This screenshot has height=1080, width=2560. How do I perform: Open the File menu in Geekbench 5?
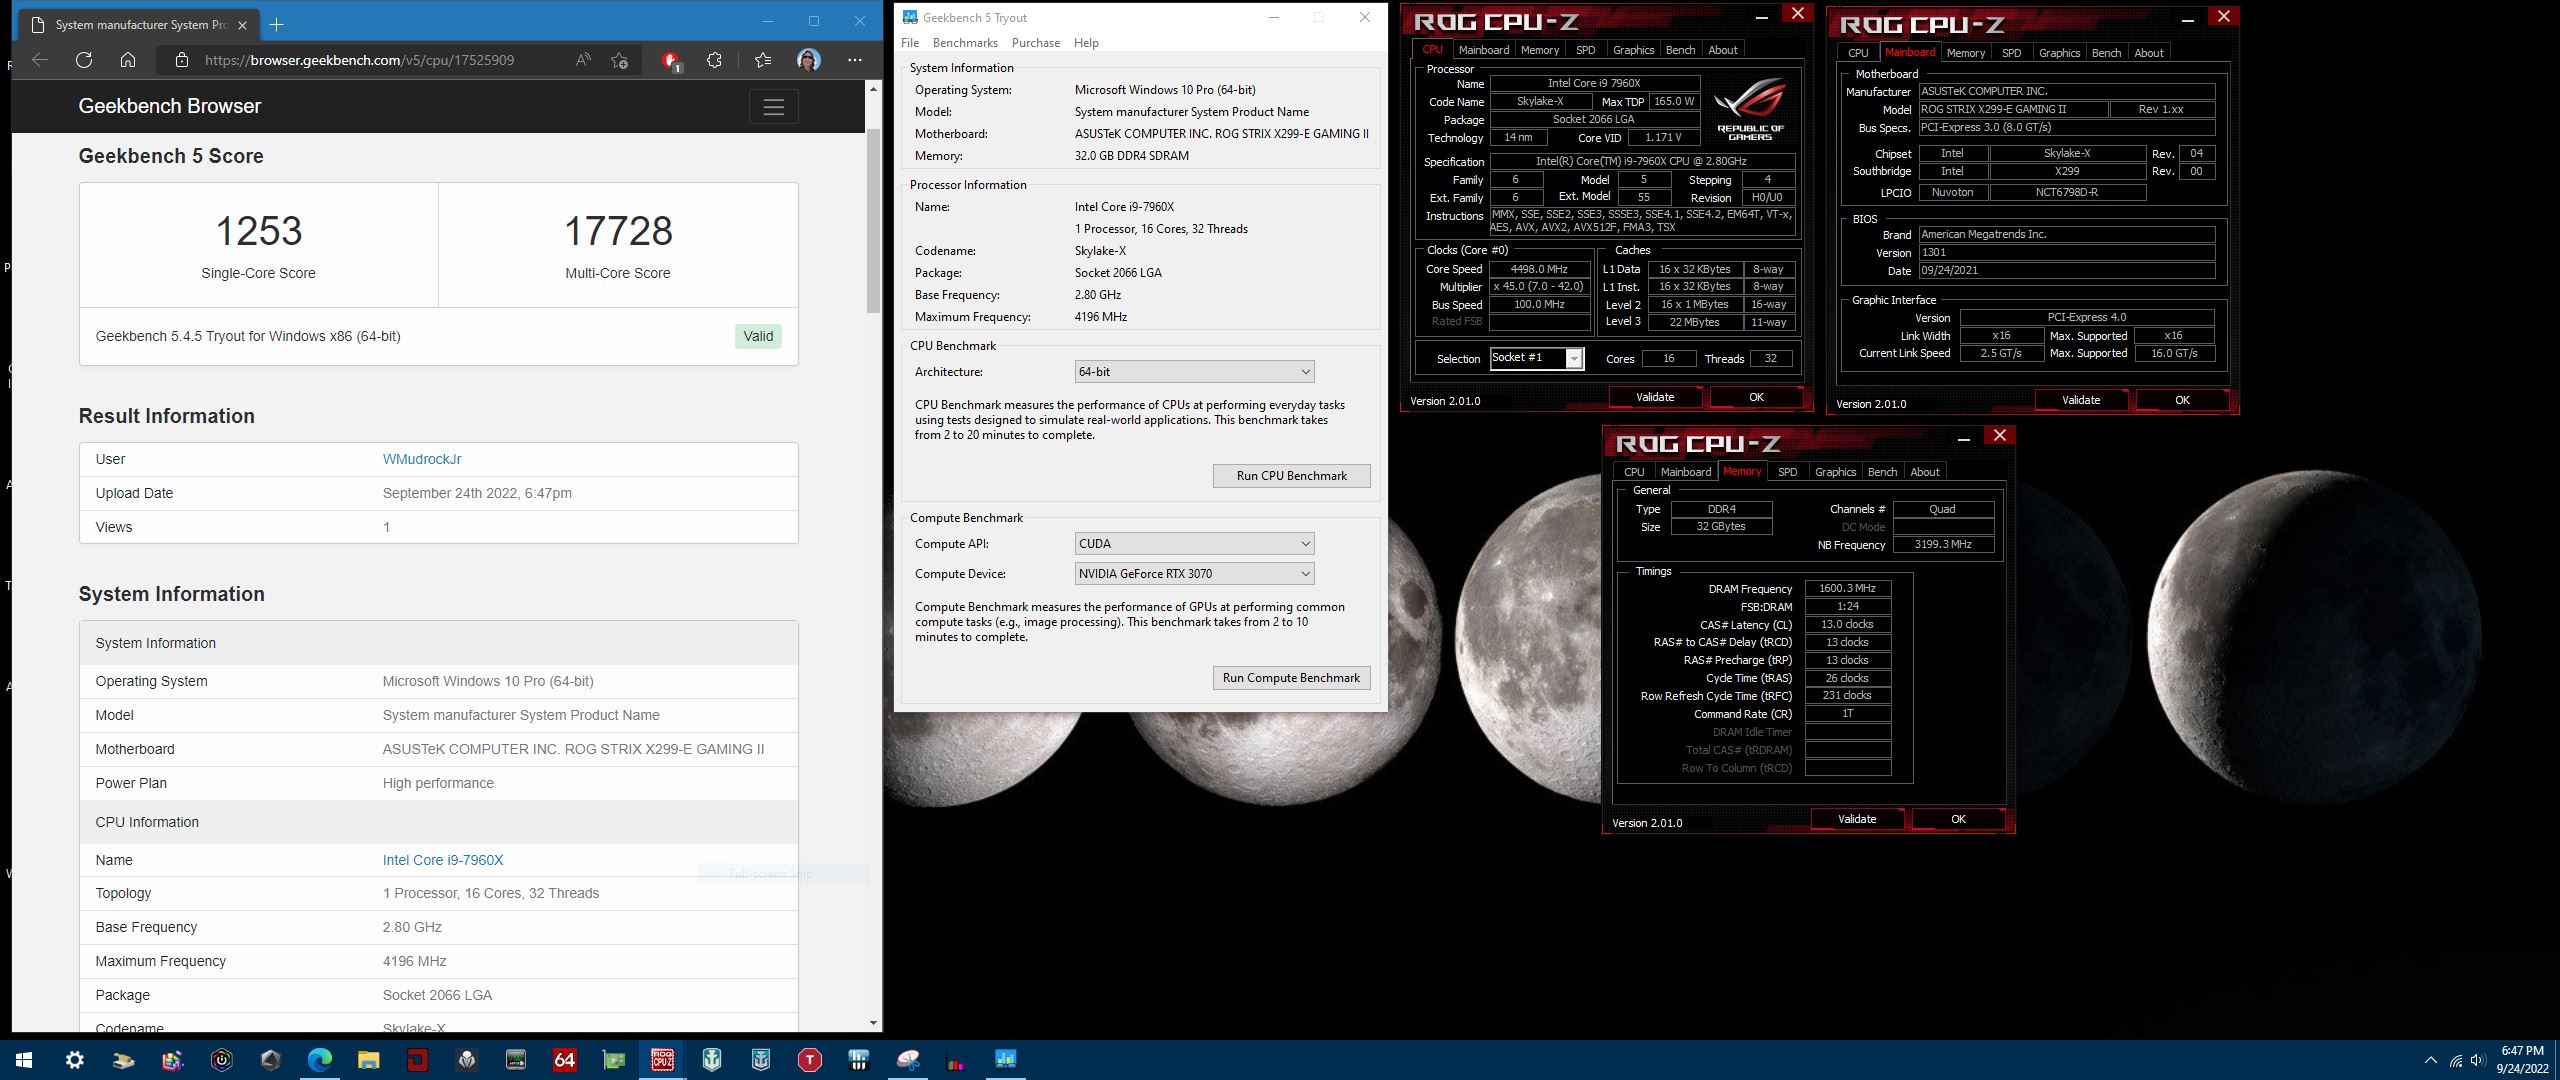pos(910,43)
